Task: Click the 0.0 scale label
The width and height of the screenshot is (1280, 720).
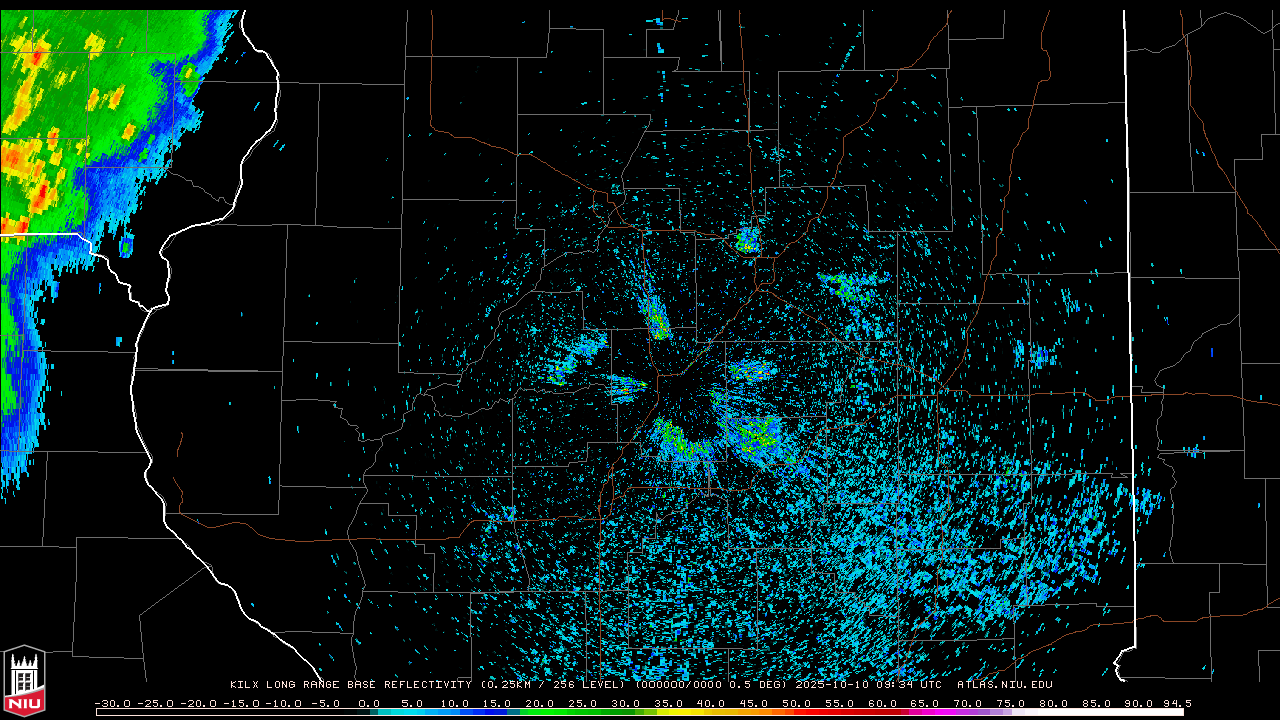Action: (x=369, y=704)
